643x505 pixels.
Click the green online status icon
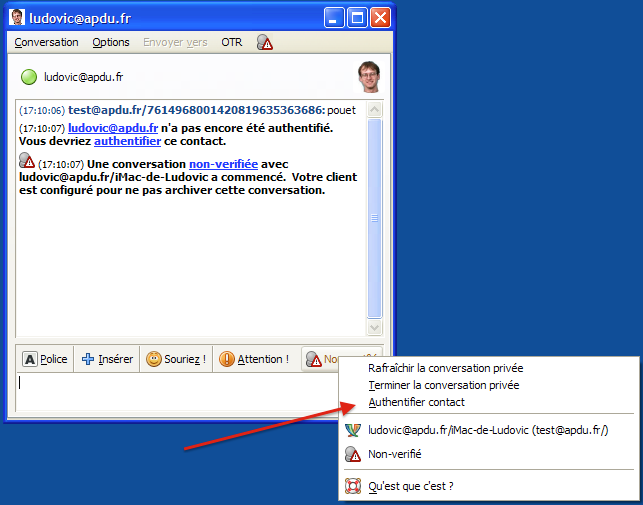[x=29, y=77]
